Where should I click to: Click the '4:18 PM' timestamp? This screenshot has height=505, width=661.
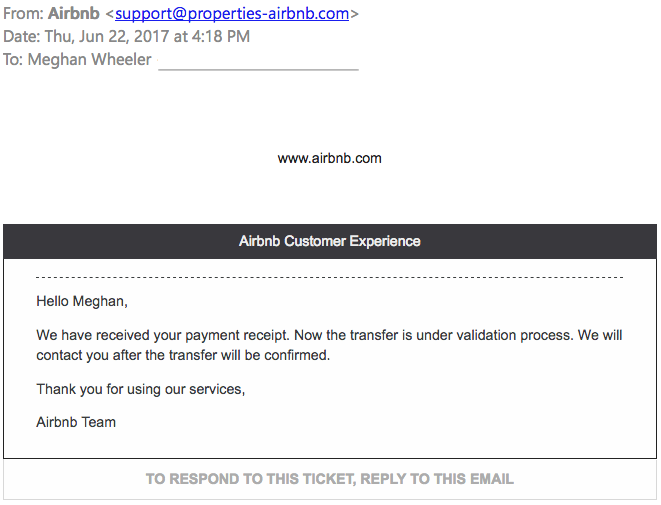pyautogui.click(x=221, y=36)
